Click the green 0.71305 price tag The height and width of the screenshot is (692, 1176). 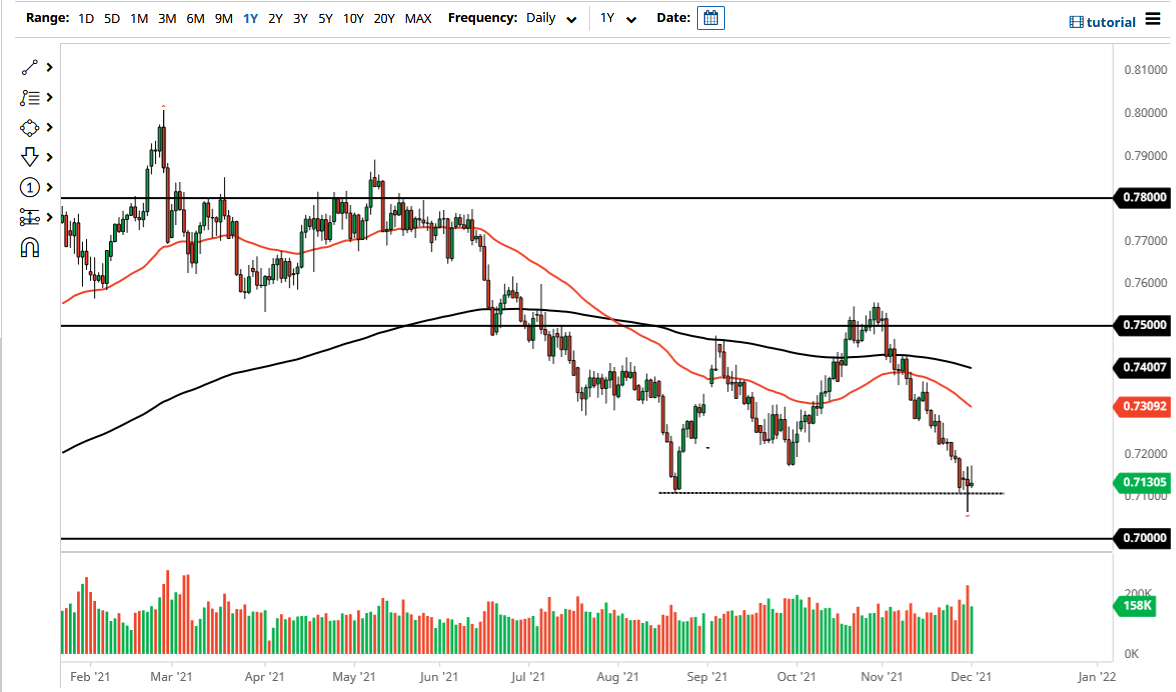click(x=1142, y=482)
